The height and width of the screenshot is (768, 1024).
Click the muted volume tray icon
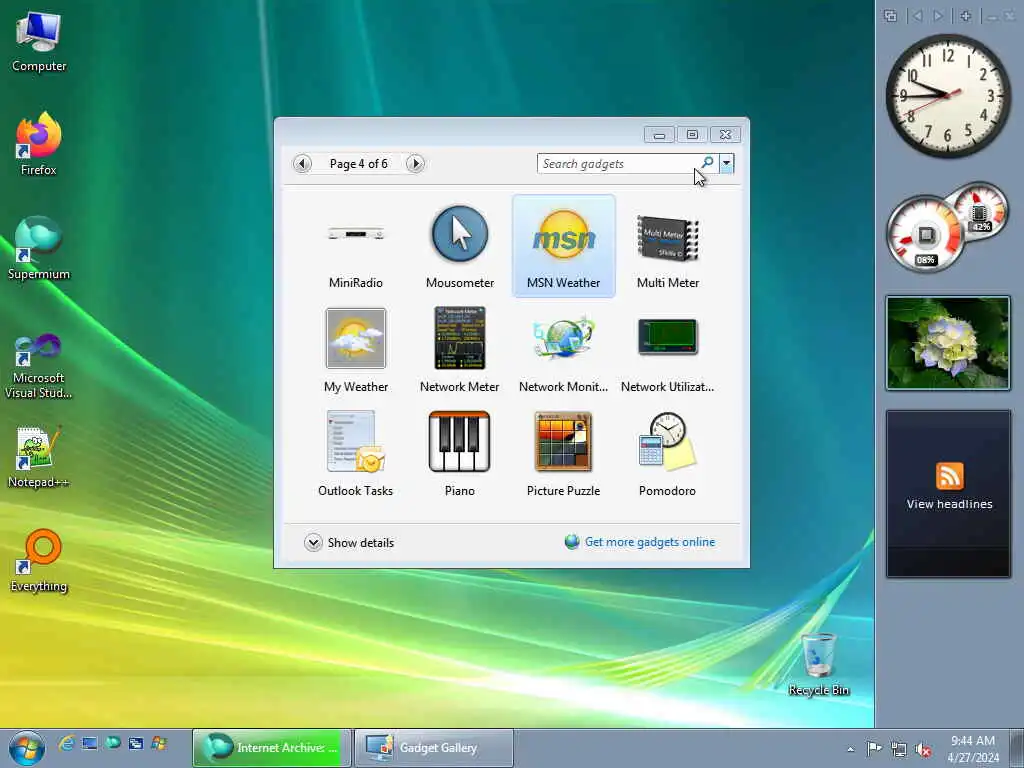point(923,749)
